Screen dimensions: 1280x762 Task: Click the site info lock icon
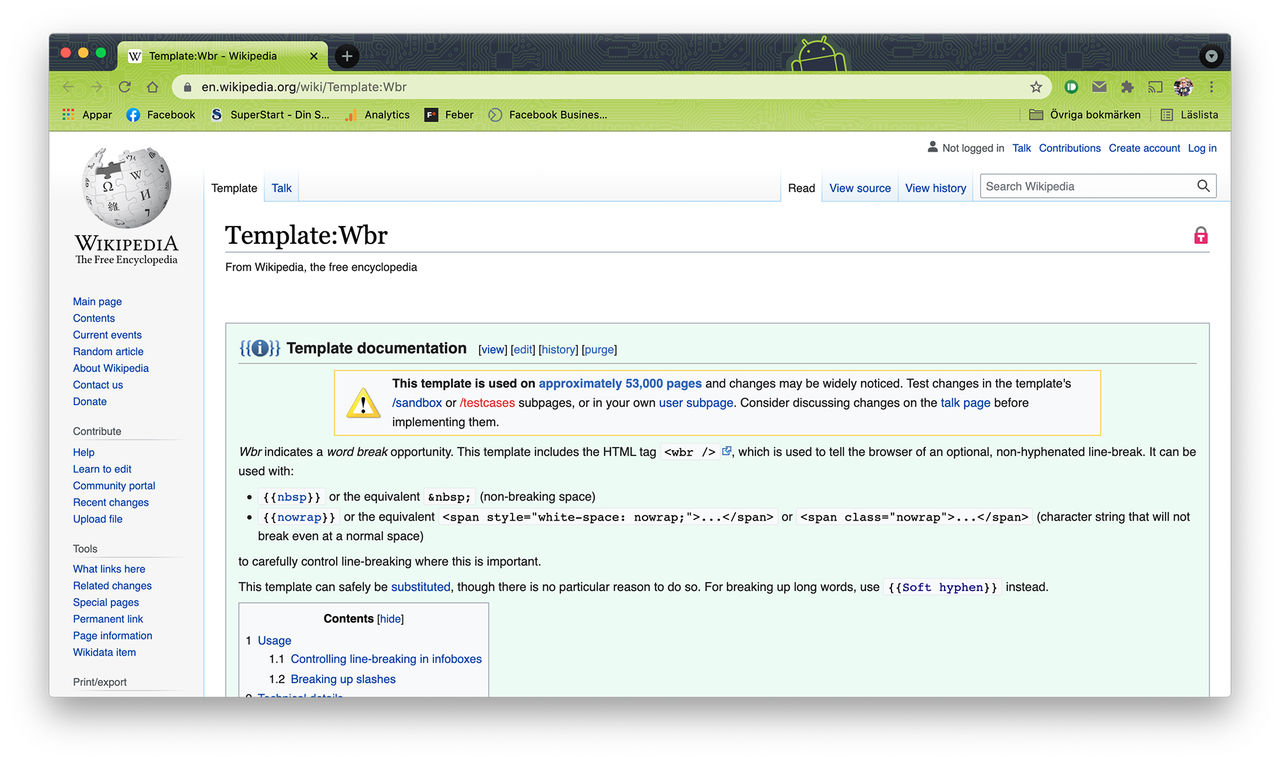click(x=187, y=87)
